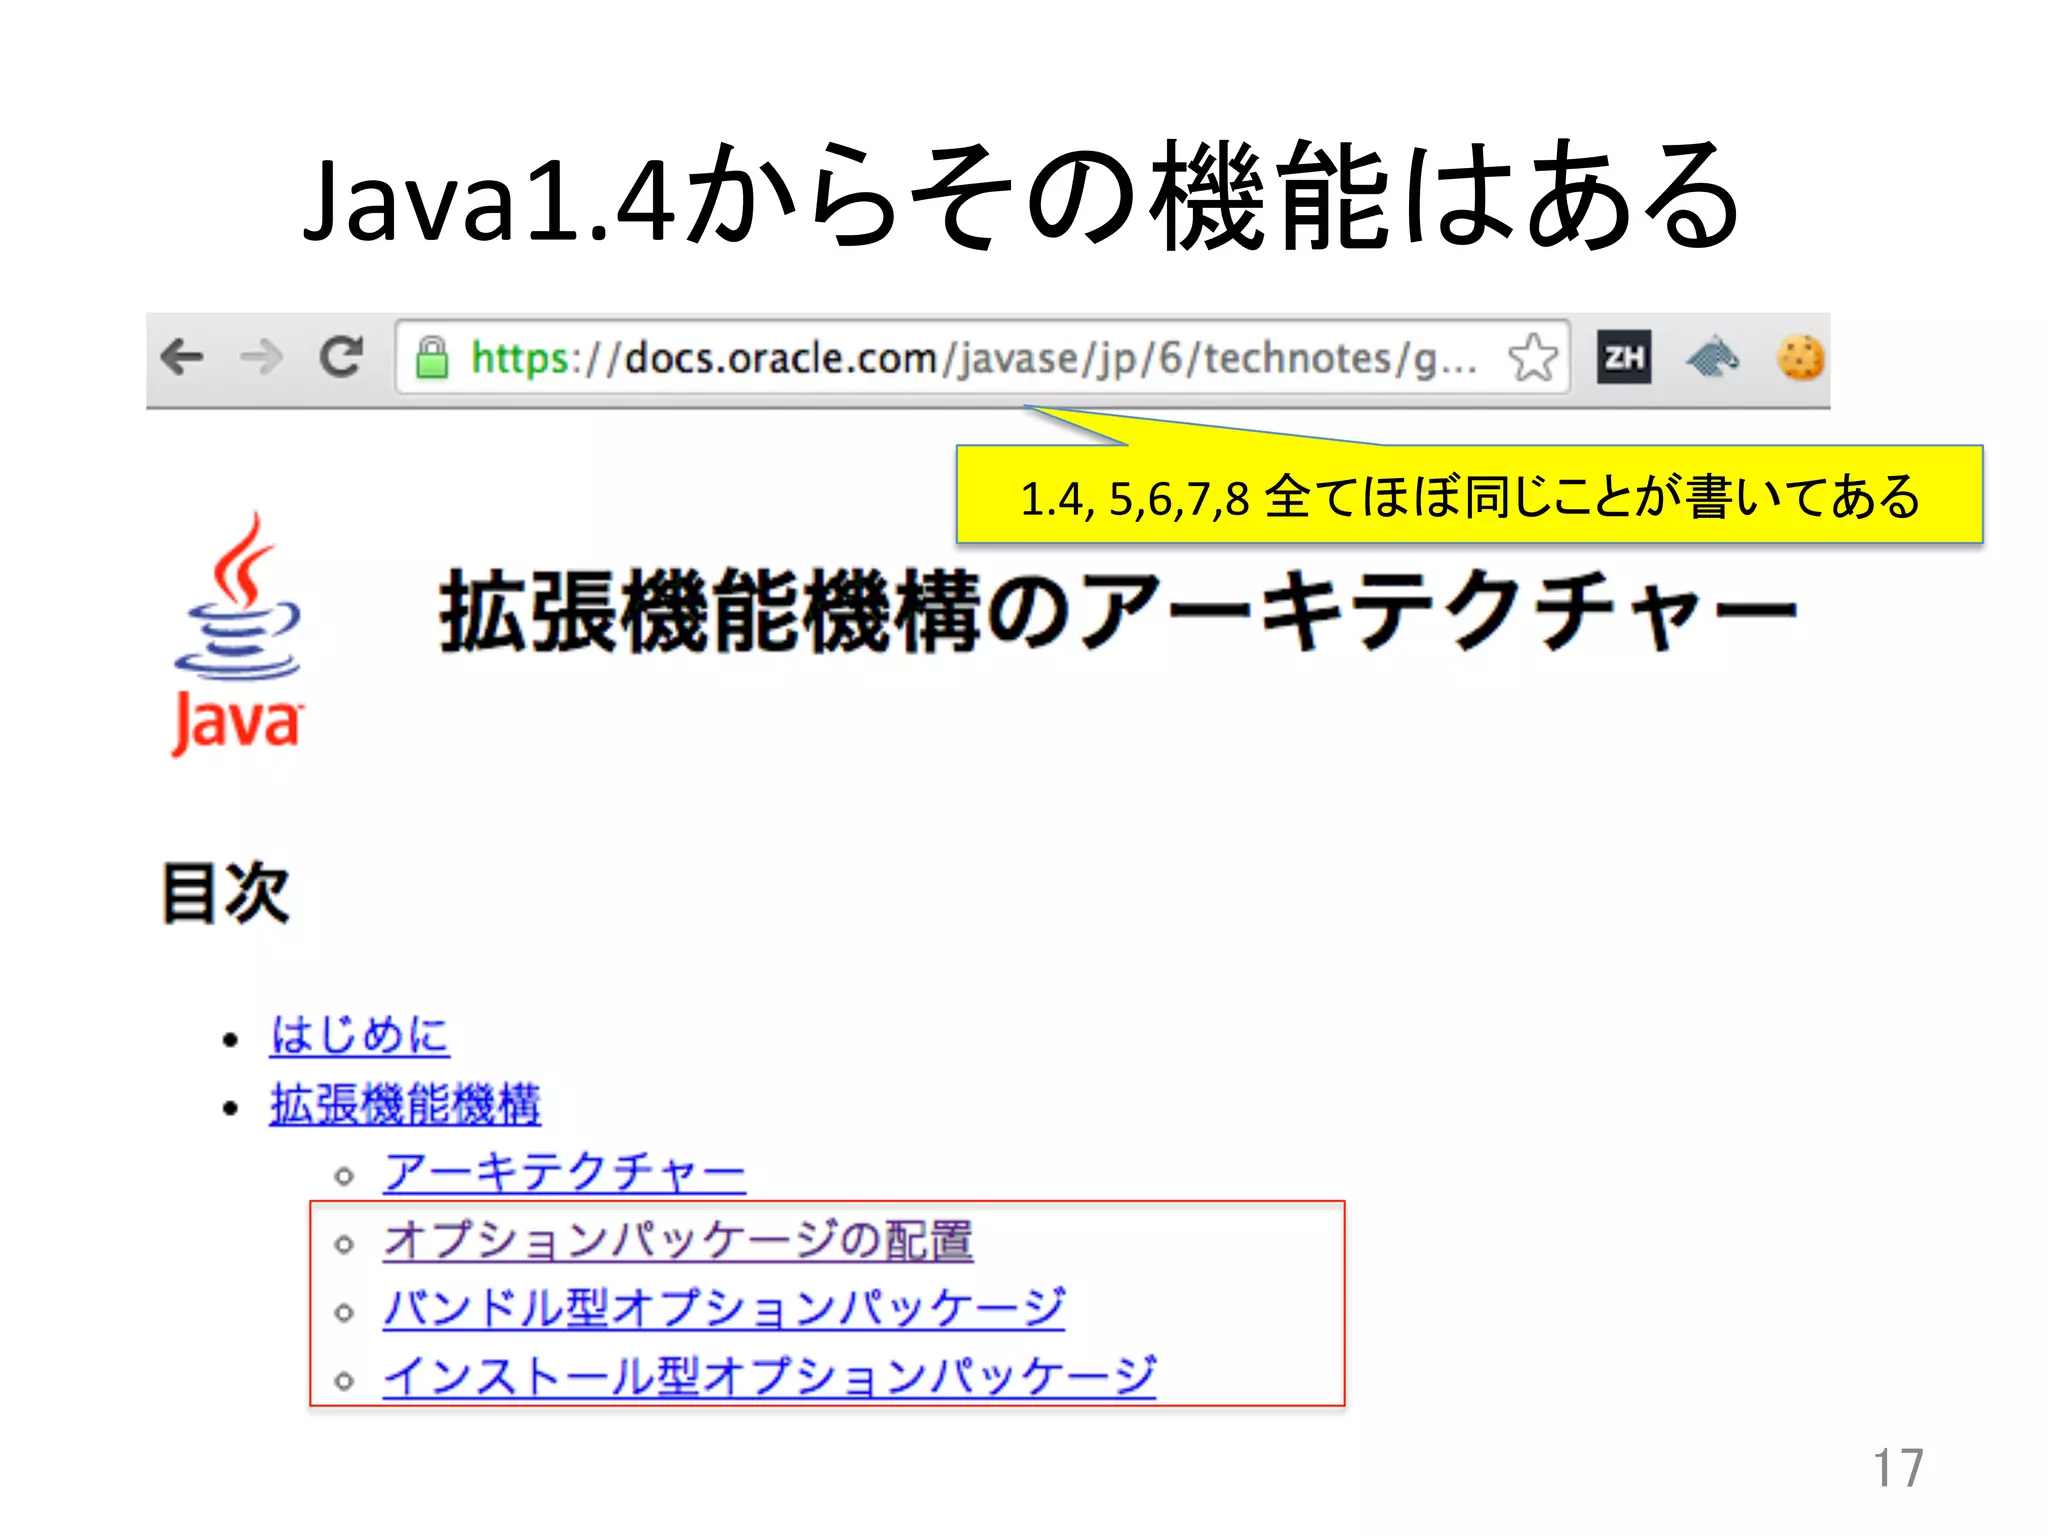The image size is (2048, 1536).
Task: Focus the docs.oracle.com address bar
Action: 982,358
